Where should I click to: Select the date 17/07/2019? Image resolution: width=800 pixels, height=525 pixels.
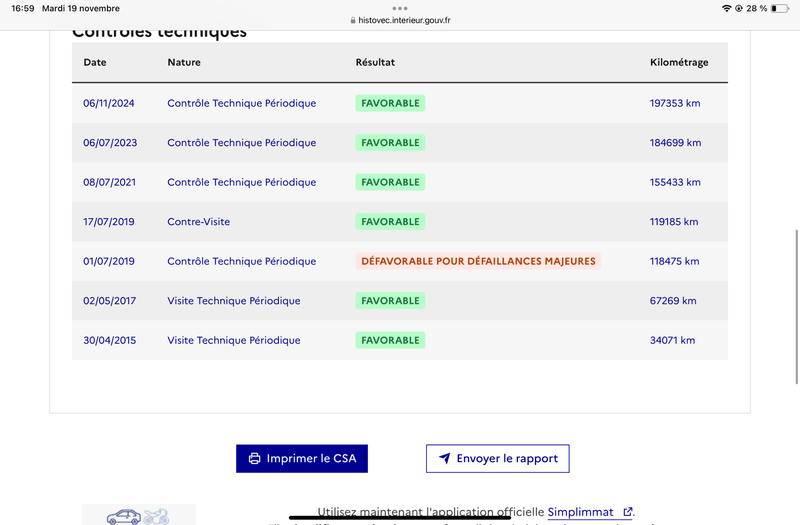pos(109,222)
